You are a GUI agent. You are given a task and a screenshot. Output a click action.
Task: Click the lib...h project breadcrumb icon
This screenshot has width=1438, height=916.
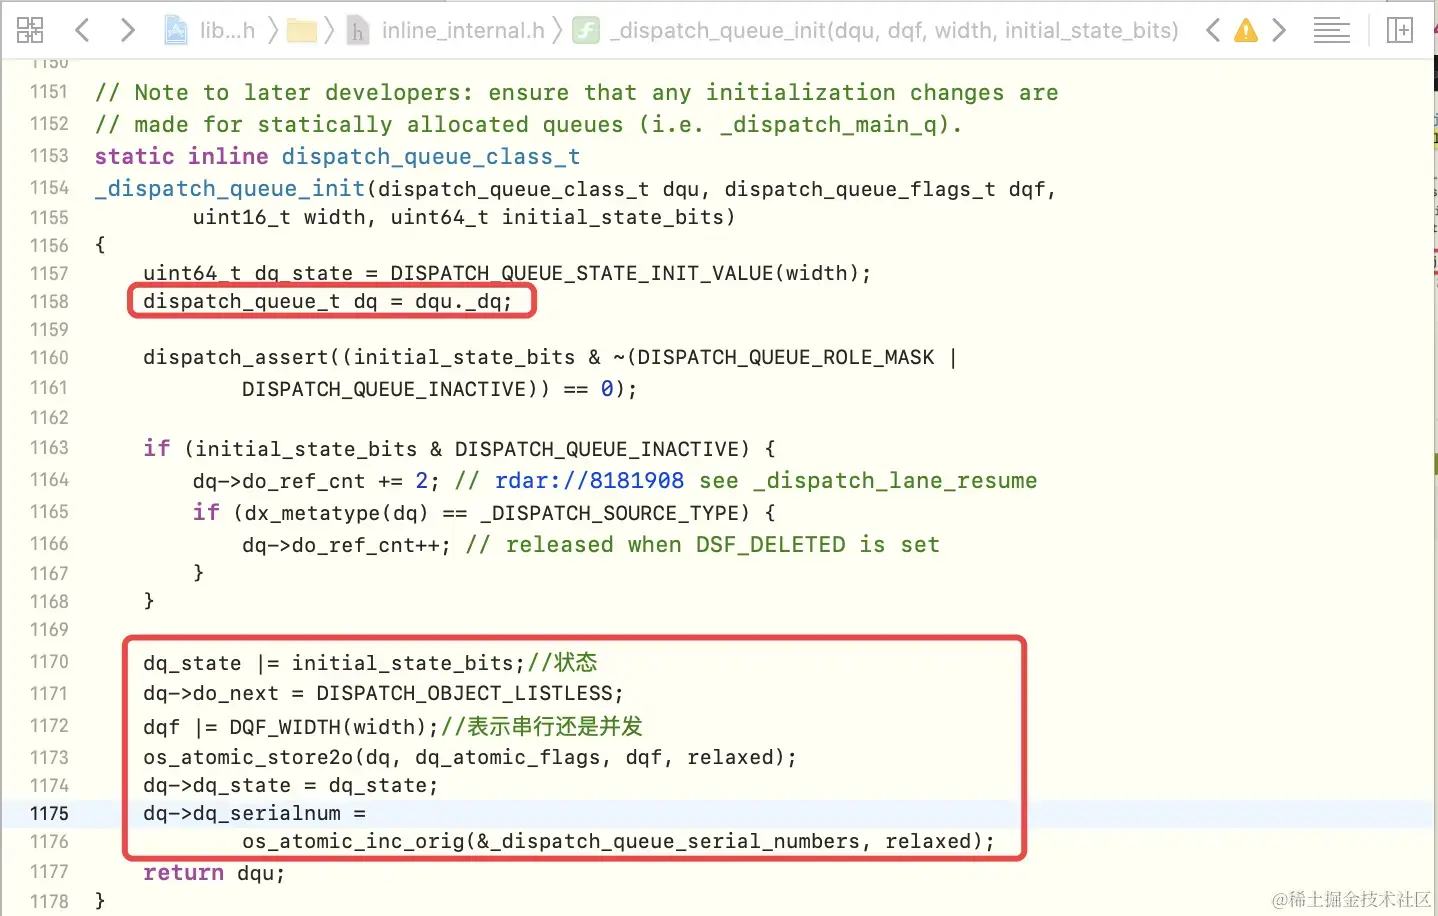(x=176, y=31)
